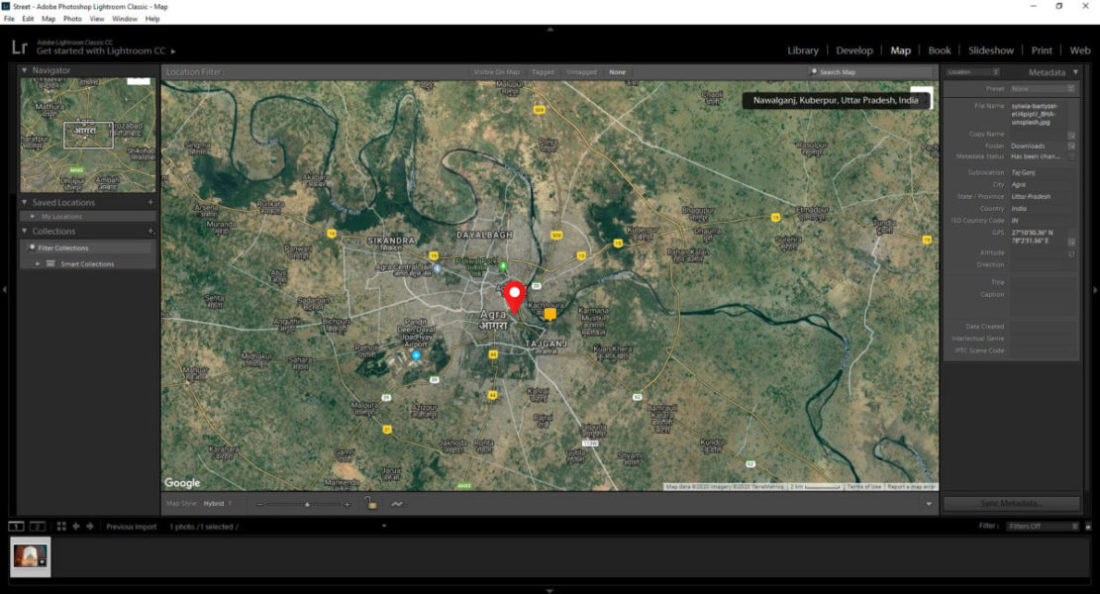Viewport: 1100px width, 594px height.
Task: Open second window display button 2
Action: 37,526
